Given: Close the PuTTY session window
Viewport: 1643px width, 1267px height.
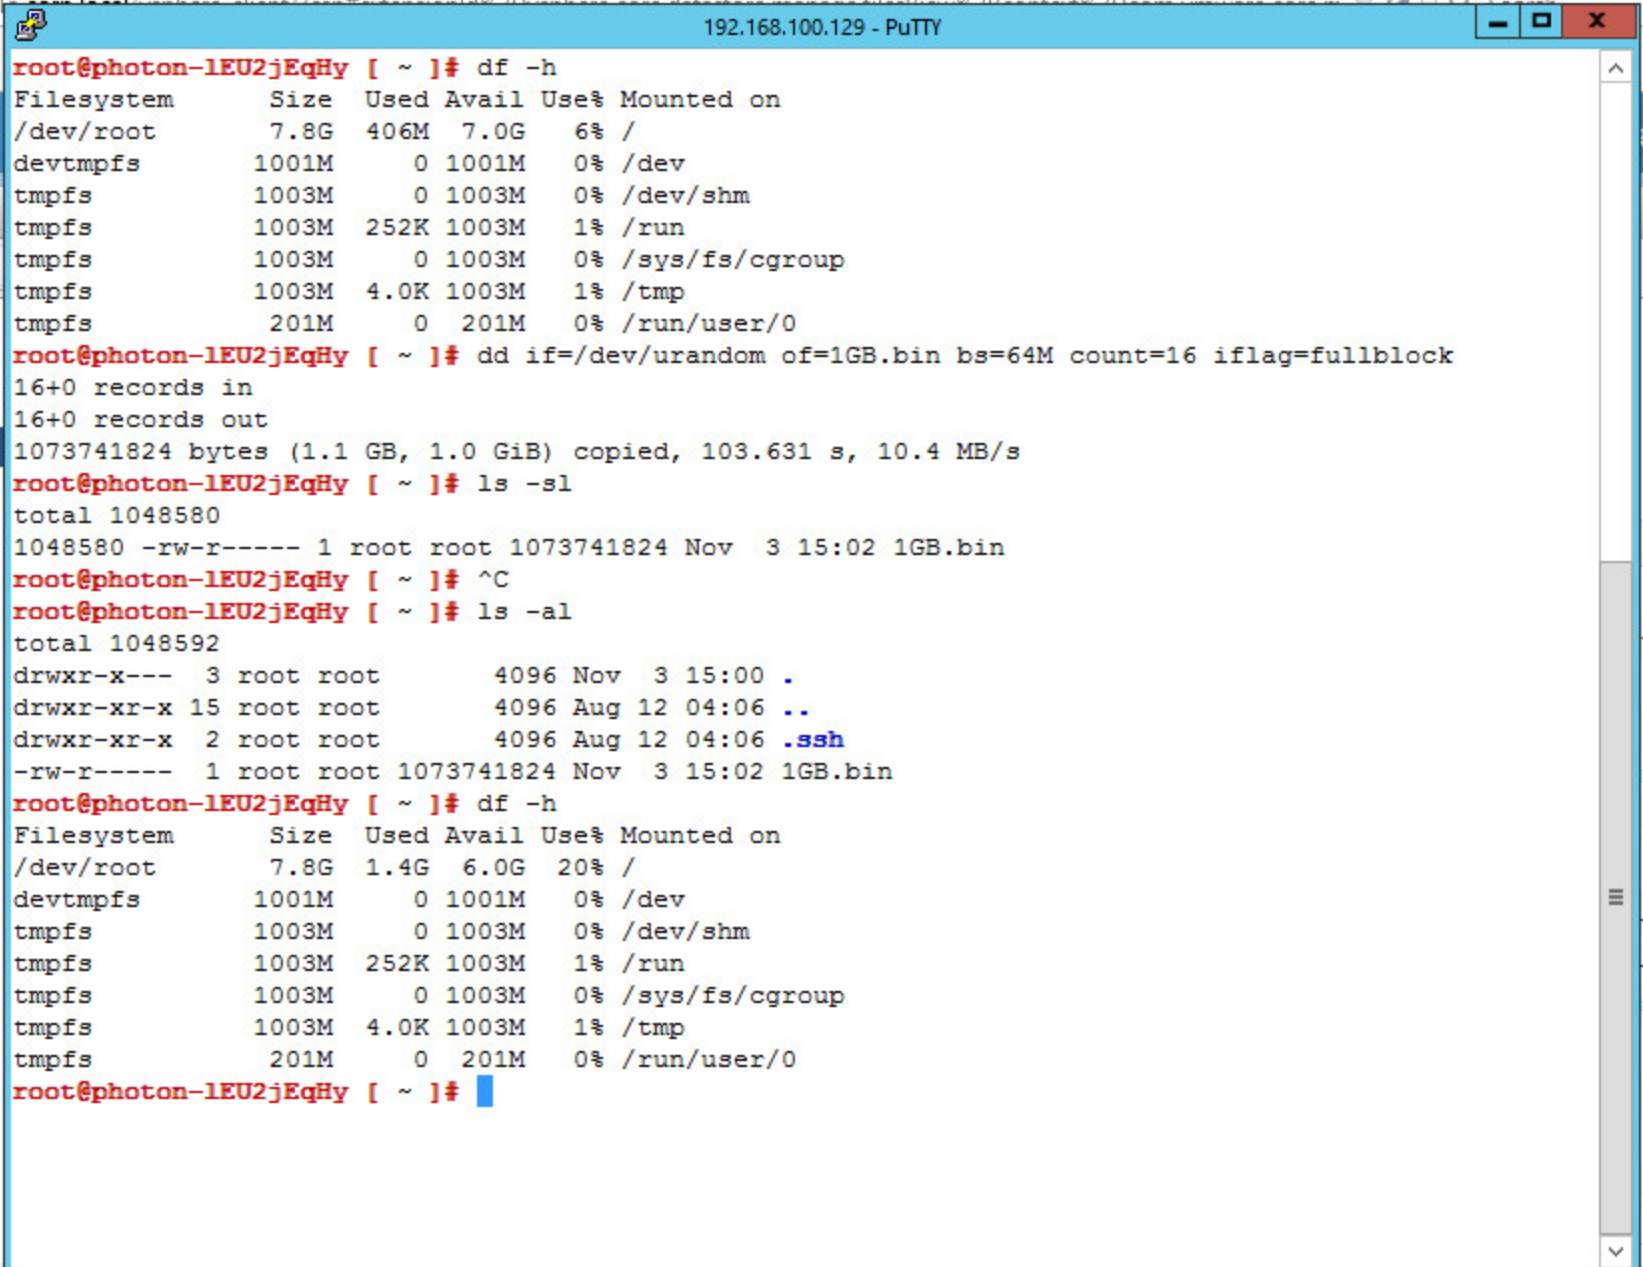Looking at the screenshot, I should point(1597,22).
